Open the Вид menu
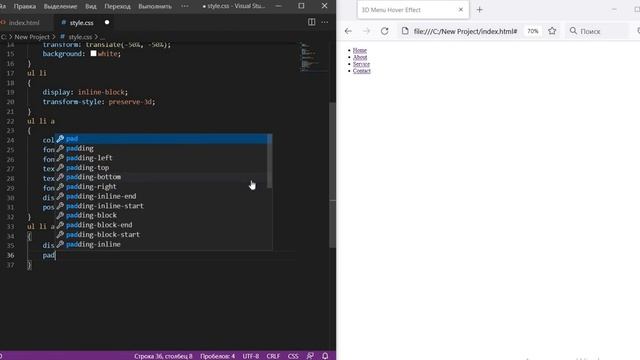 coord(91,6)
